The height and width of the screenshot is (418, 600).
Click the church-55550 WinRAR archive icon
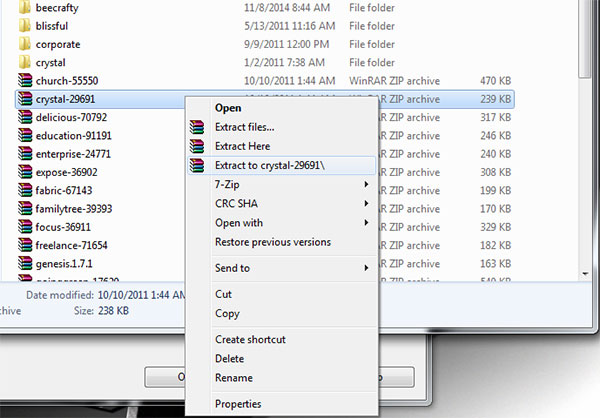coord(25,80)
